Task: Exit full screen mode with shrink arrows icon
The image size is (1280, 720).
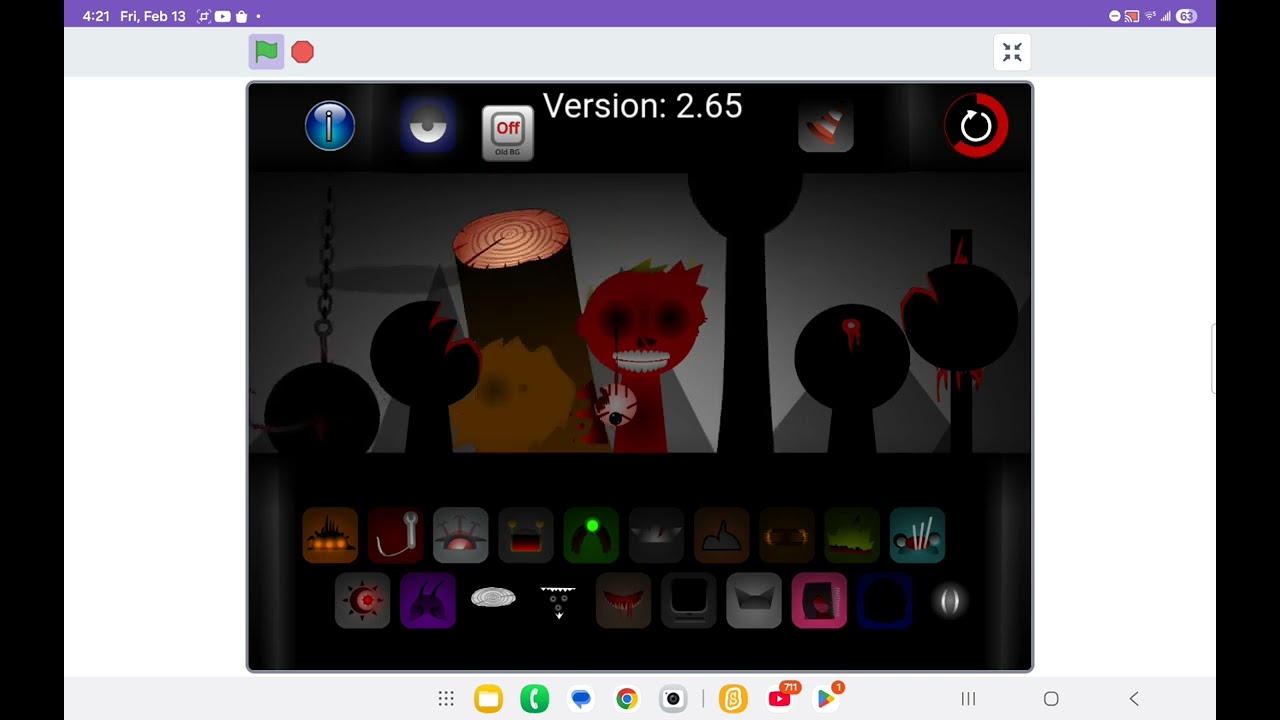Action: (x=1012, y=52)
